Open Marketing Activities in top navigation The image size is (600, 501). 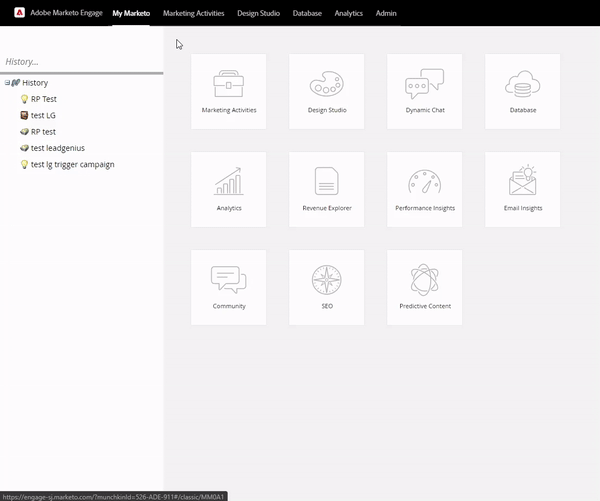[194, 13]
